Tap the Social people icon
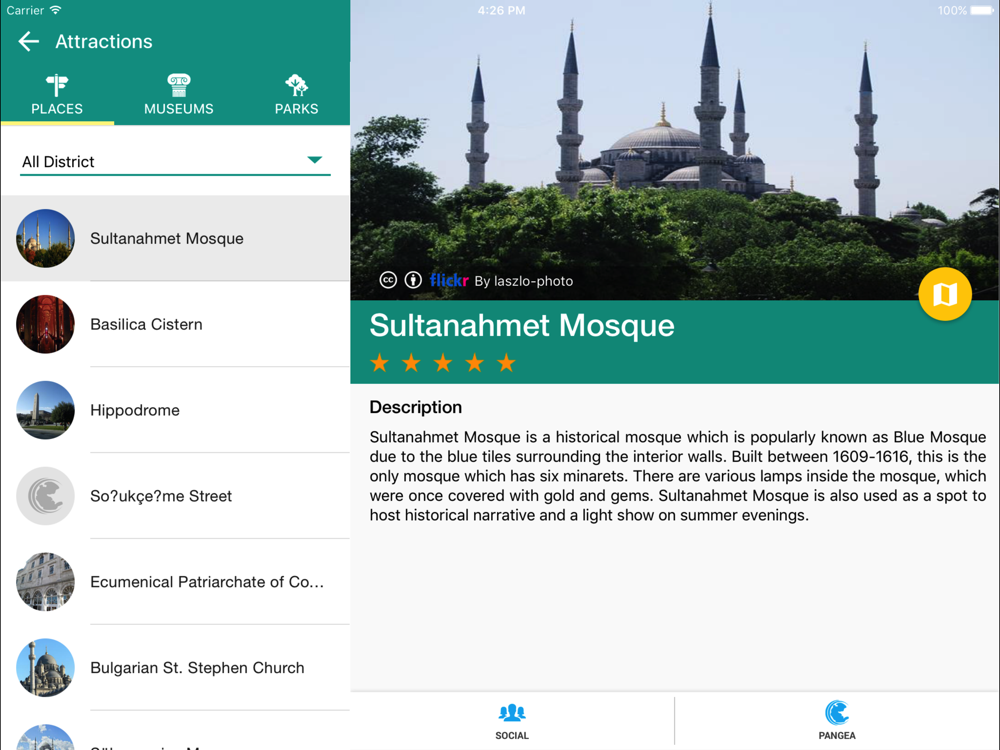Screen dimensions: 1000x750 click(512, 712)
